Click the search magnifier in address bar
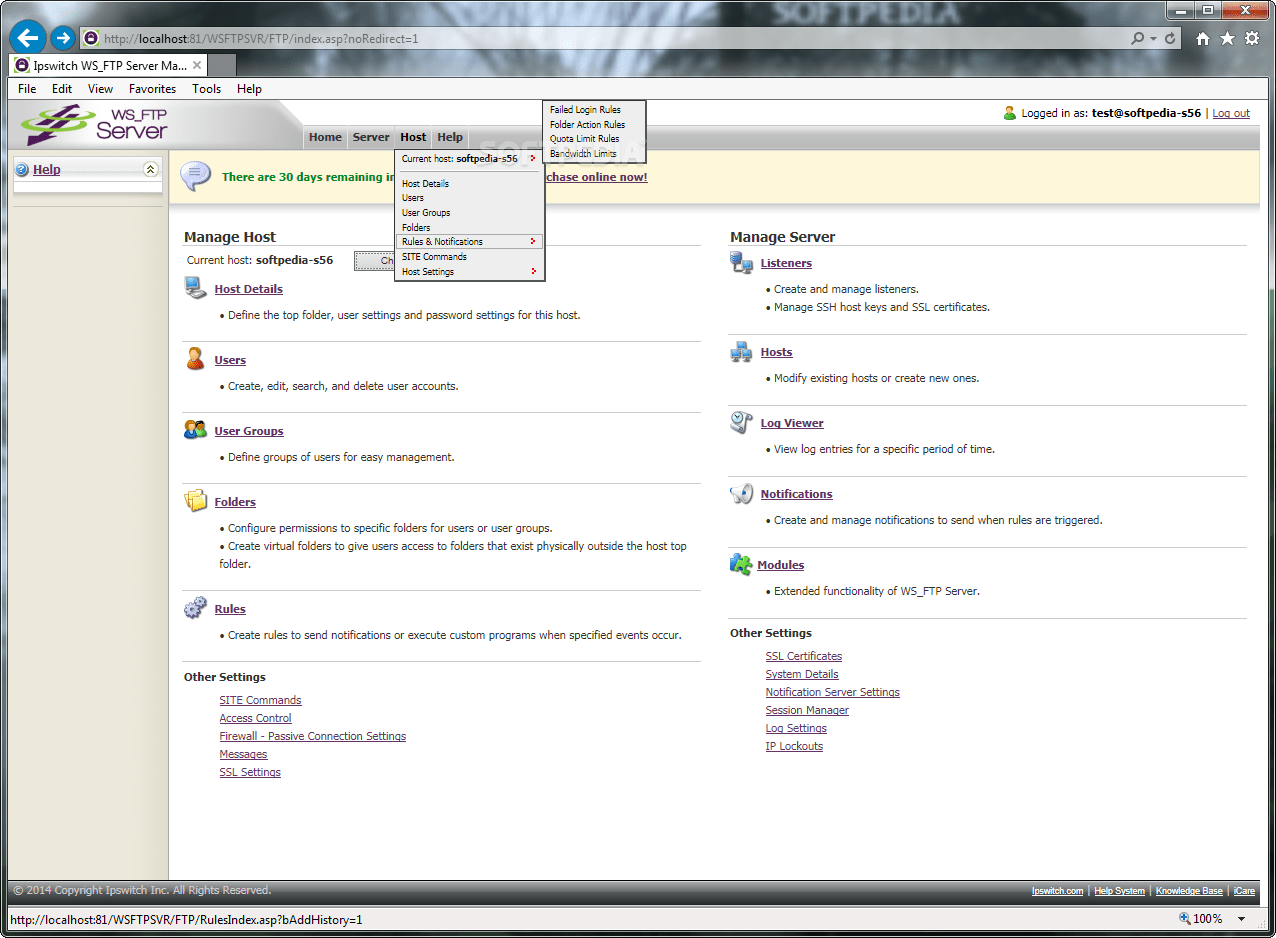The height and width of the screenshot is (938, 1276). tap(1138, 39)
